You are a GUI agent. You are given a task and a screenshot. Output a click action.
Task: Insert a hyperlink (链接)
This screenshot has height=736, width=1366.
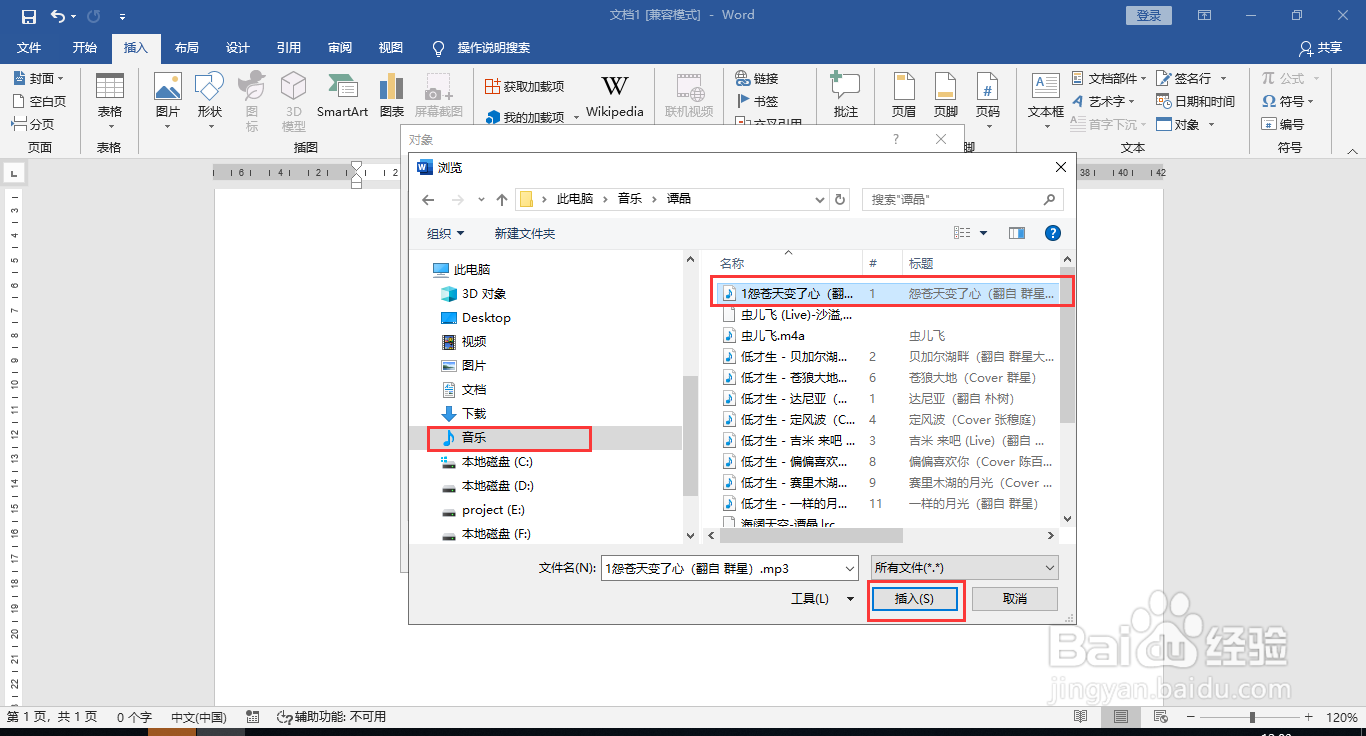pos(757,78)
